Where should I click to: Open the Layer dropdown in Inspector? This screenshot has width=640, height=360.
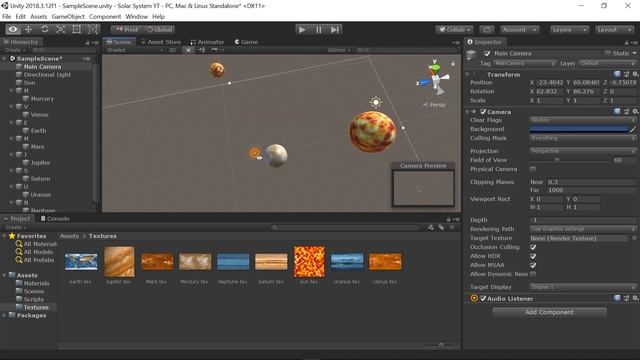607,63
